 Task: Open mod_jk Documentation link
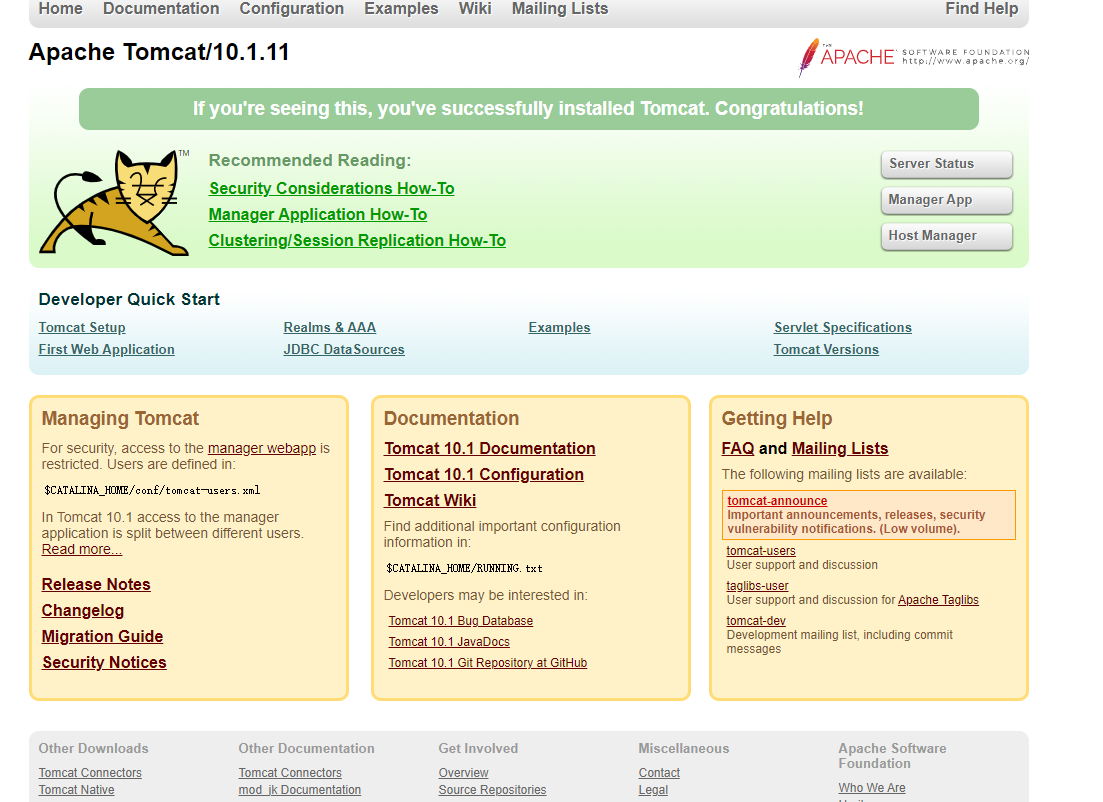click(300, 790)
